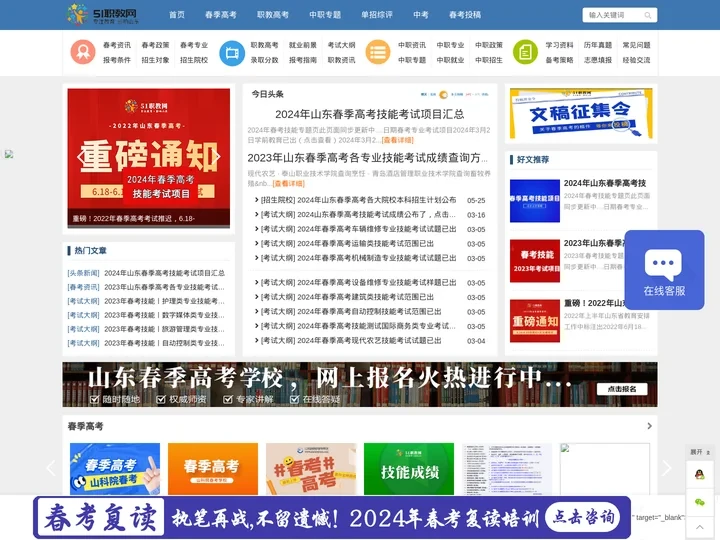Screen dimensions: 720x540
Task: Open the 单招综评 nav menu
Action: (377, 15)
